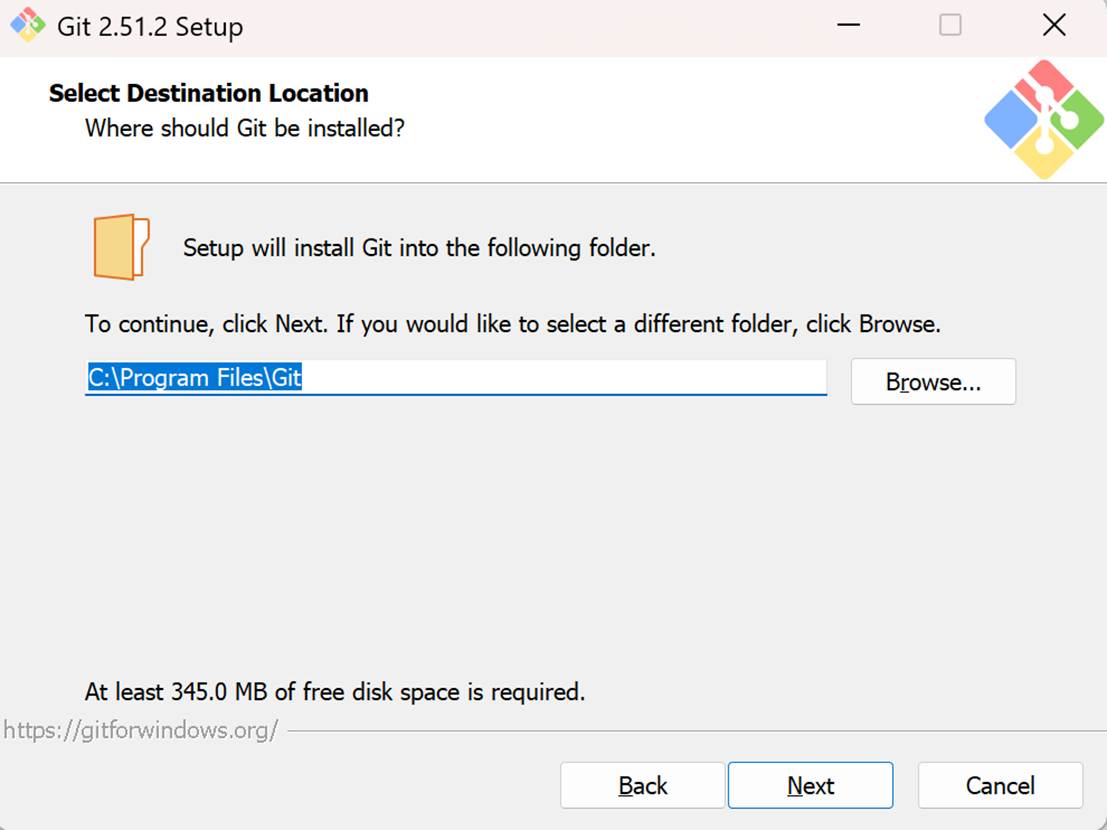Click the 'Select Destination Location' heading
This screenshot has height=830, width=1107.
coord(208,93)
